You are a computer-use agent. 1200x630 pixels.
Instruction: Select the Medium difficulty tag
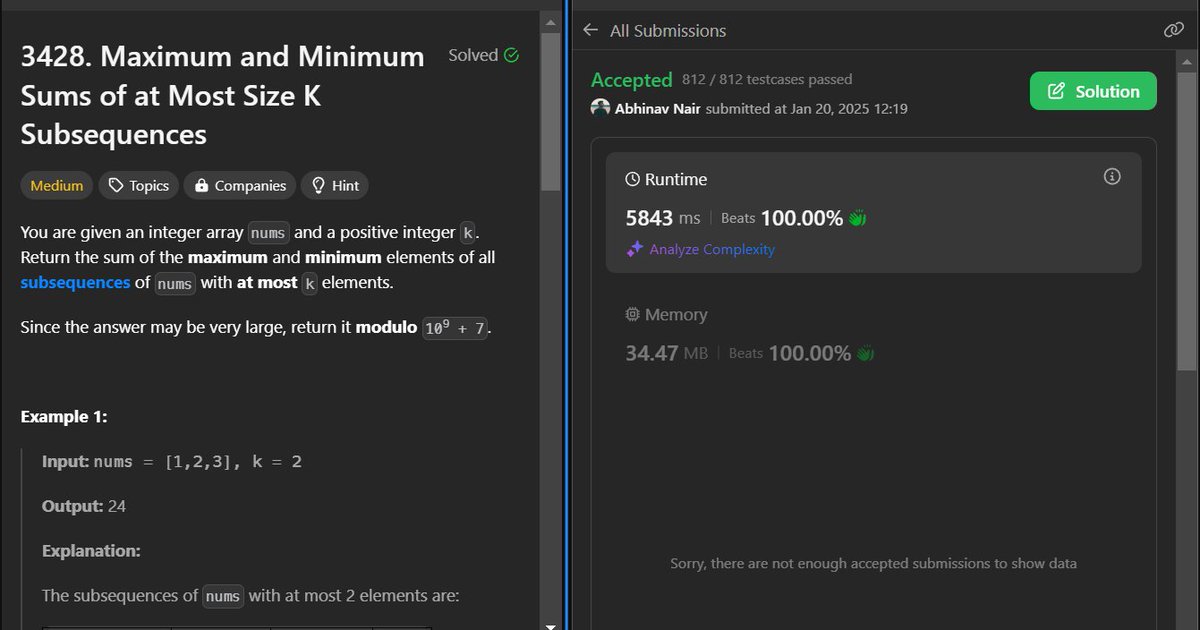56,185
